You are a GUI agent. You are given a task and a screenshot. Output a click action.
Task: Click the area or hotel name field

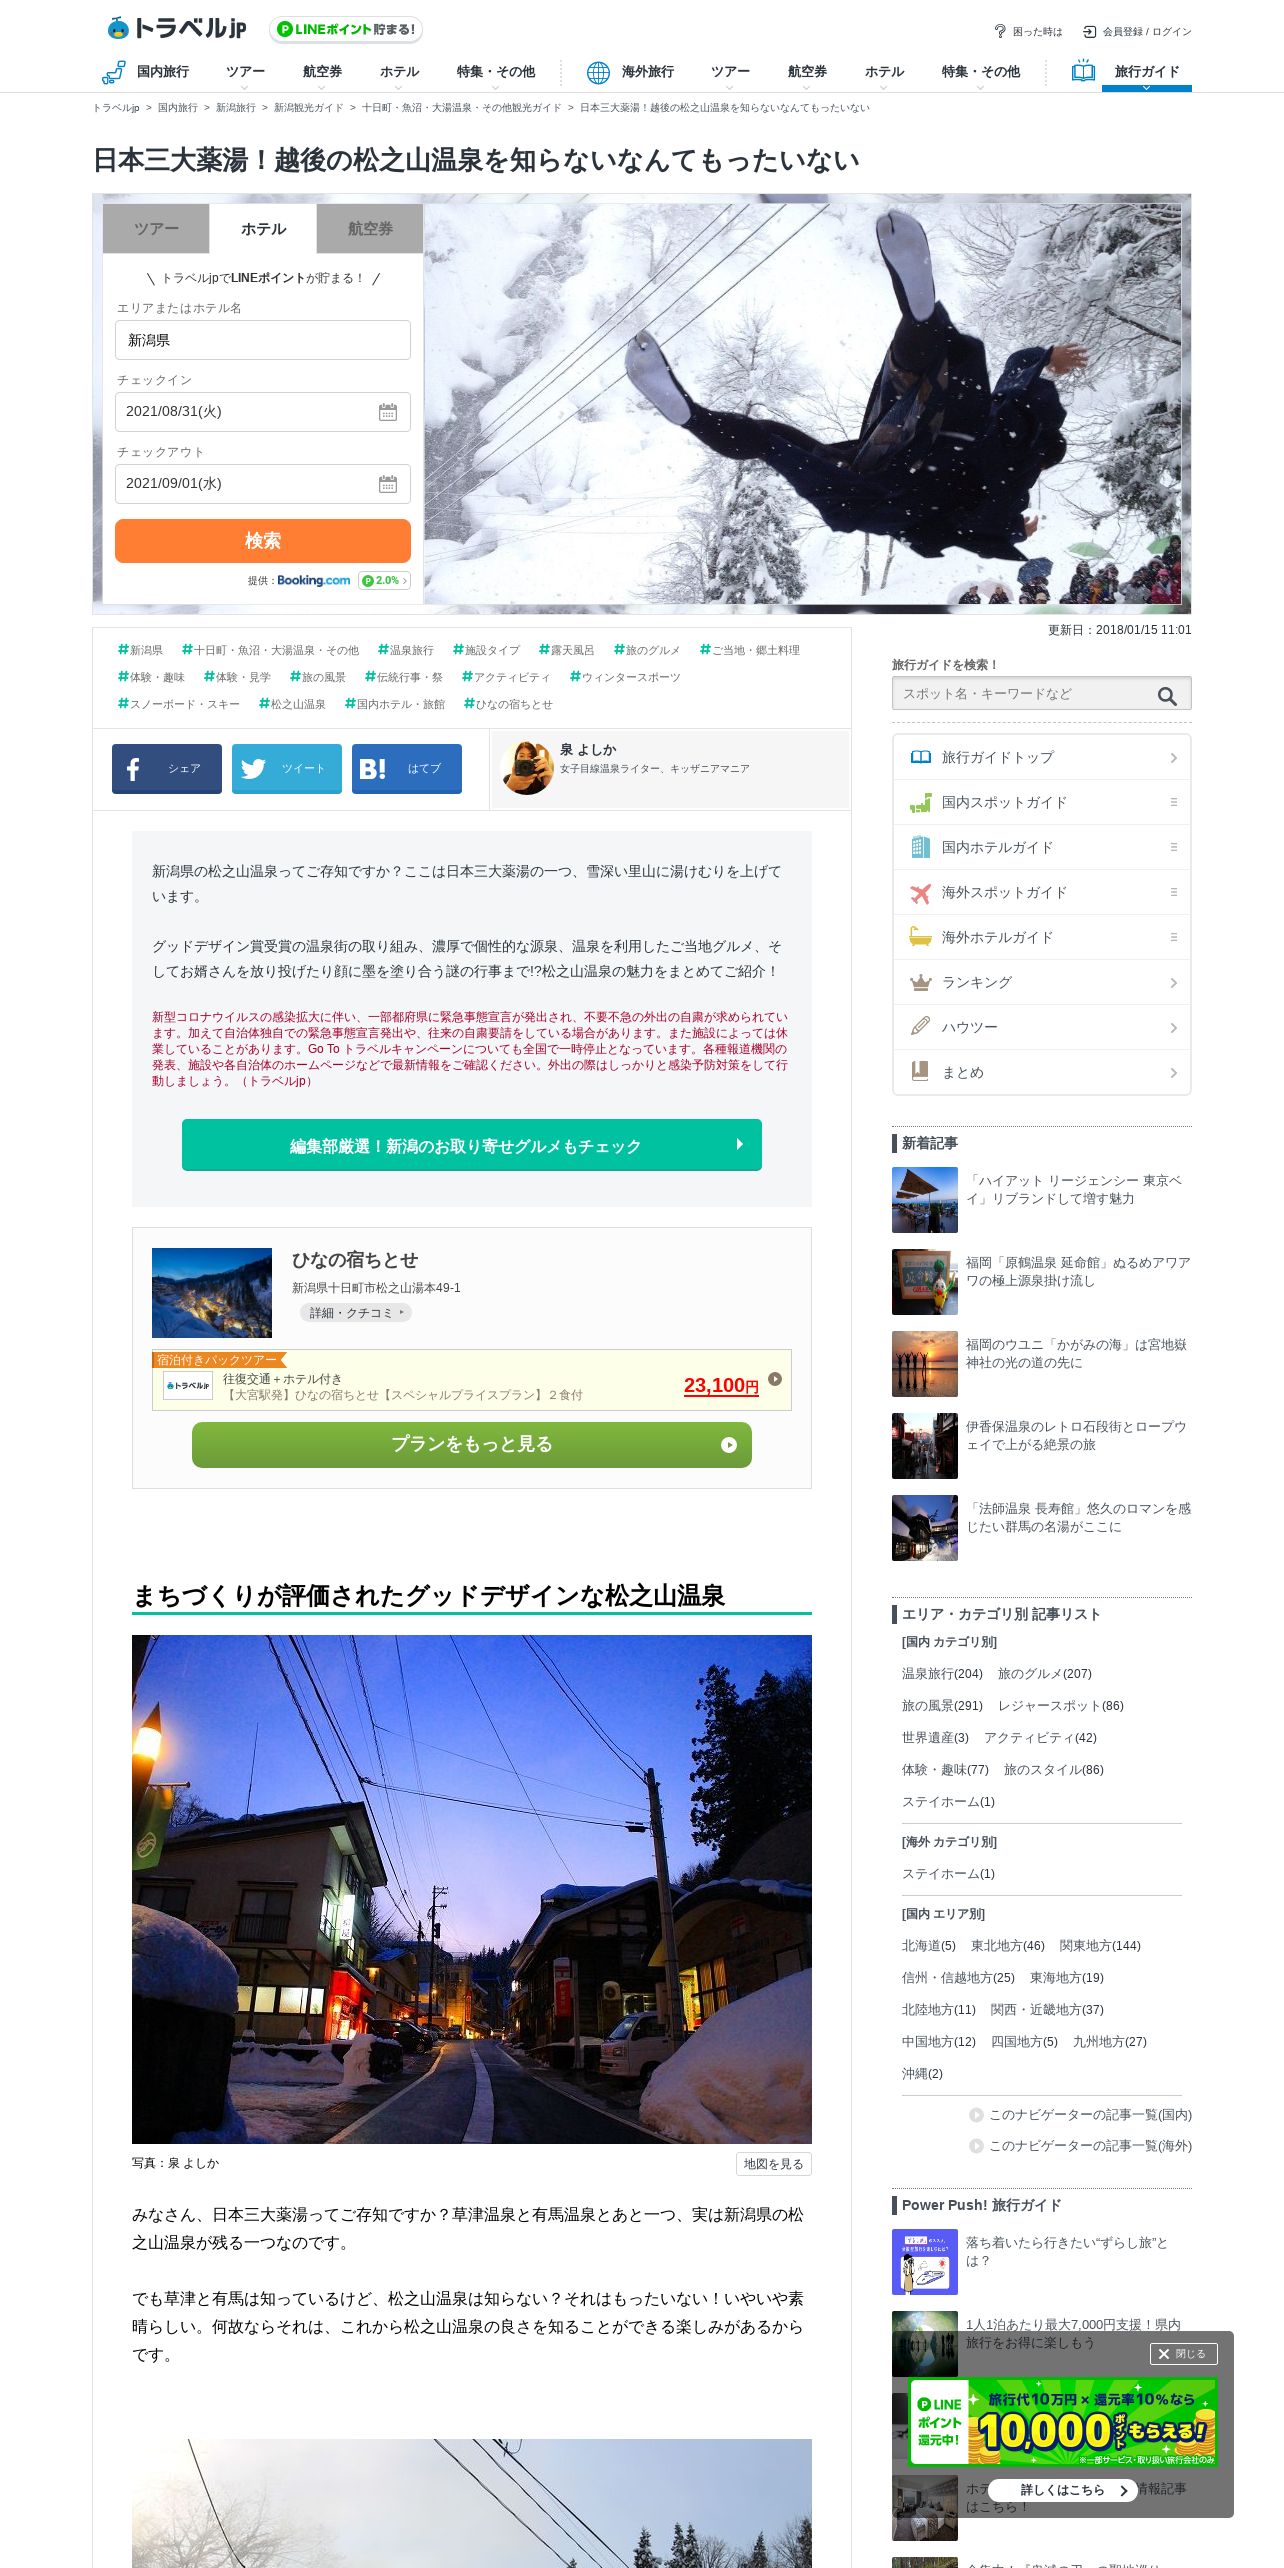[x=263, y=340]
